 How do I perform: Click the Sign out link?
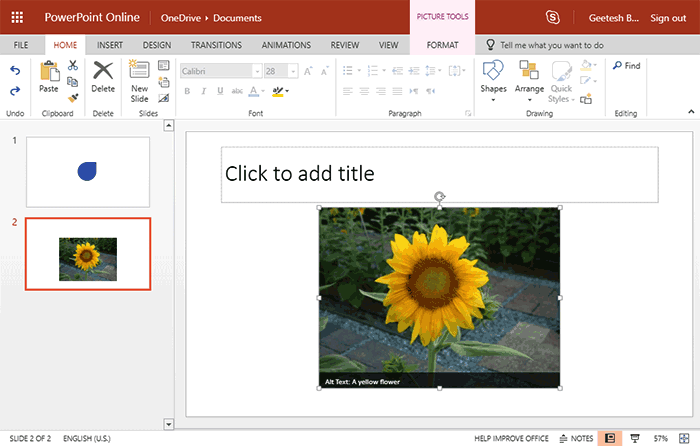click(667, 18)
